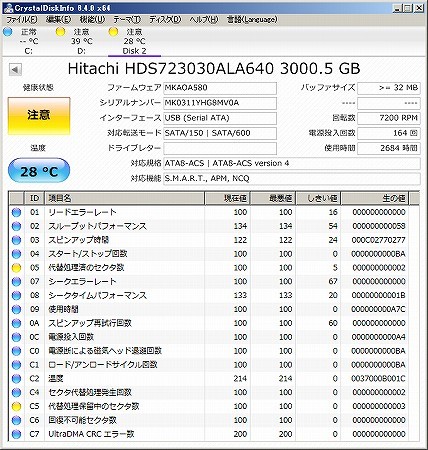Click the firmware field MKAOA580
This screenshot has height=450, width=428.
(x=220, y=88)
